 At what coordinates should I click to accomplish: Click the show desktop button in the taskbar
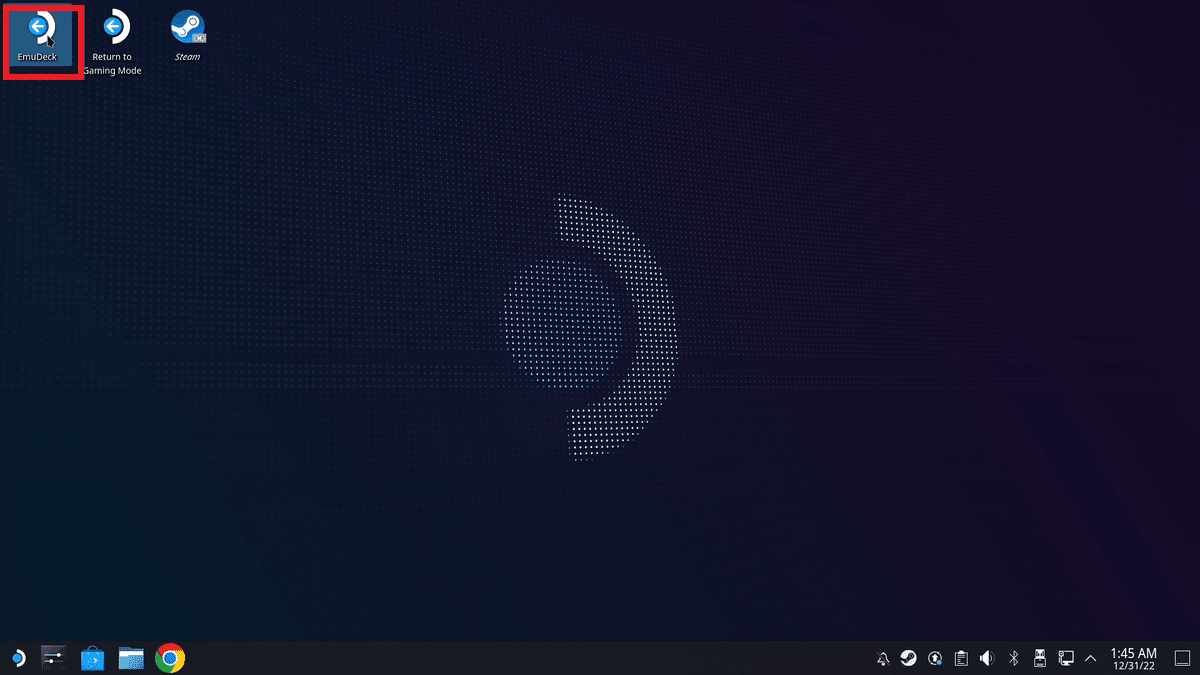click(1182, 658)
